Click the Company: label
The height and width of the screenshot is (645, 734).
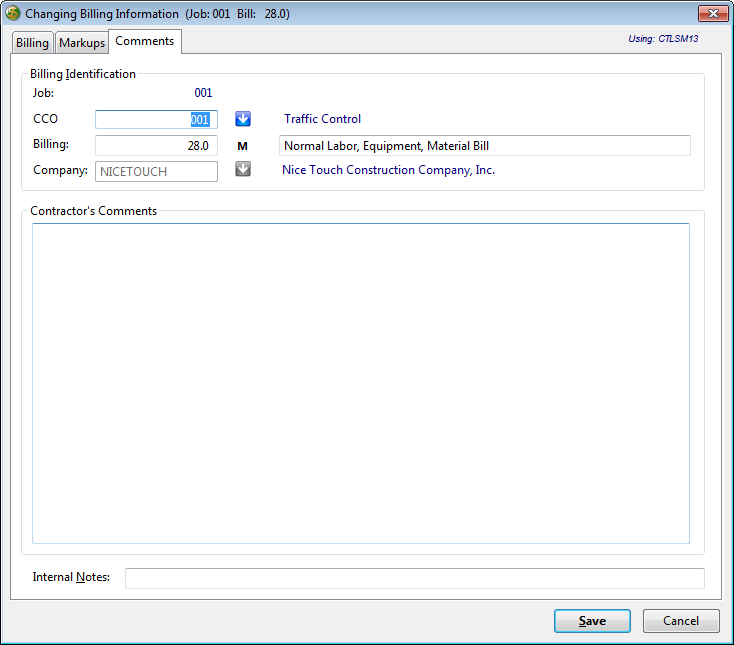point(60,170)
